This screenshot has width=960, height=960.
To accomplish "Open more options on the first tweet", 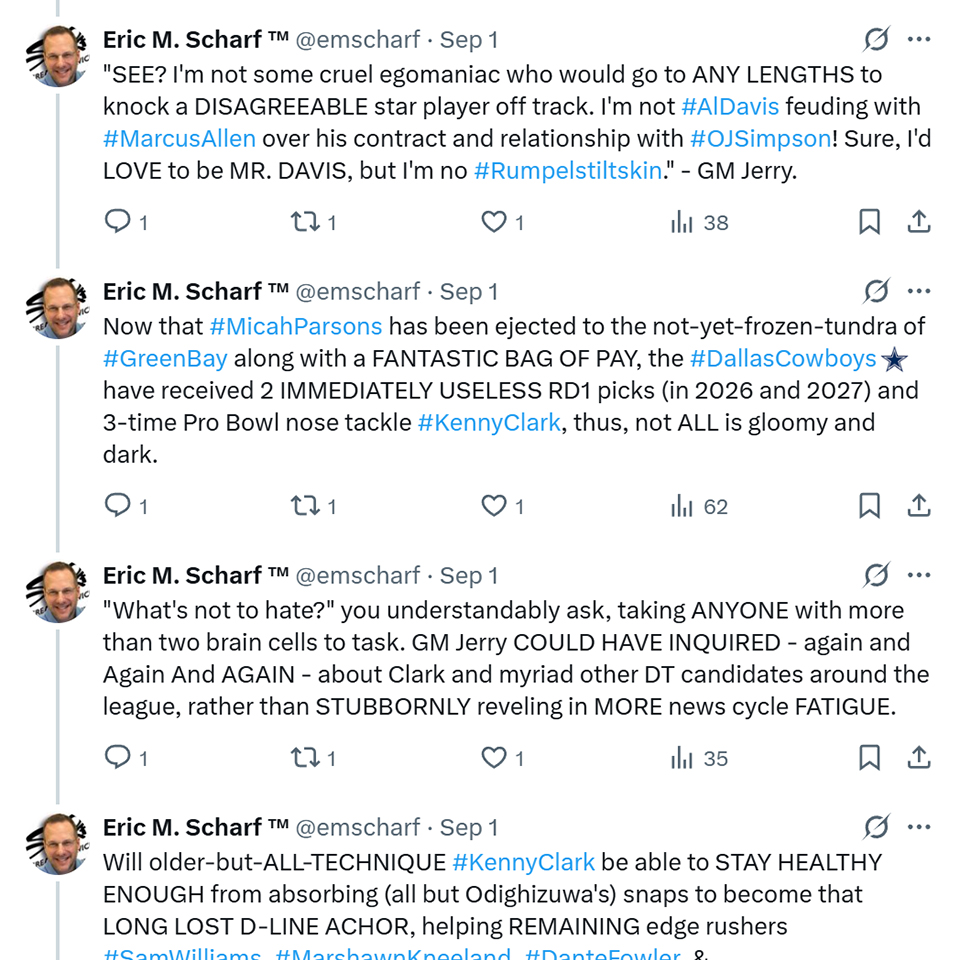I will click(x=919, y=40).
